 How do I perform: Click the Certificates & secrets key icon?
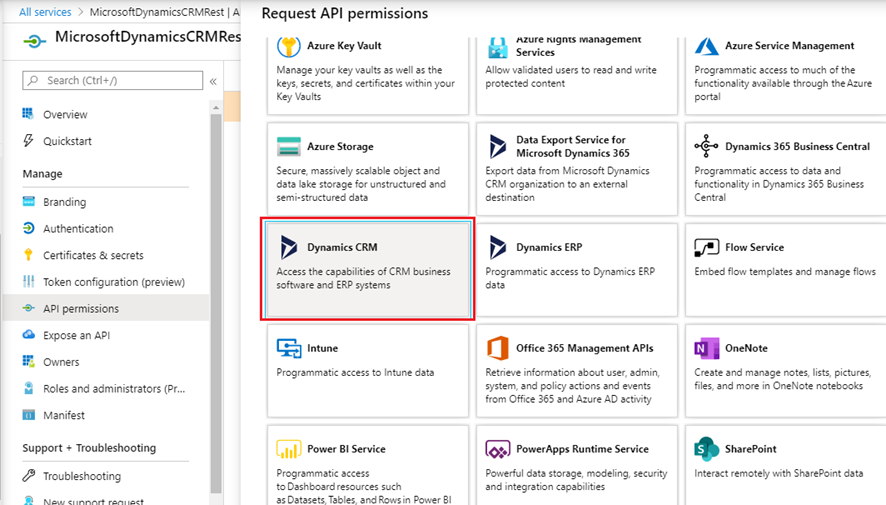(28, 254)
